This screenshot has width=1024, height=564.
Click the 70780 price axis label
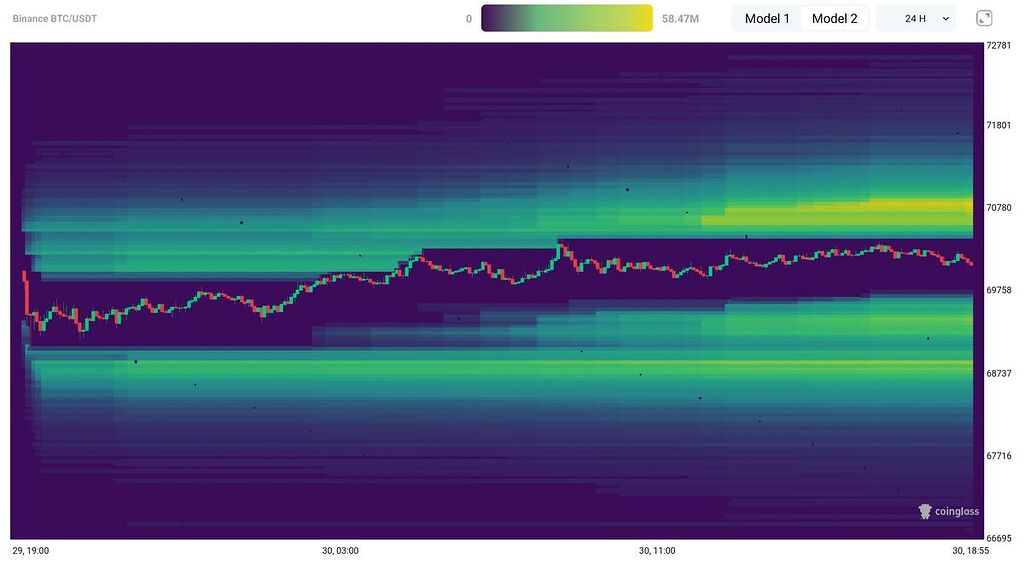[1000, 208]
